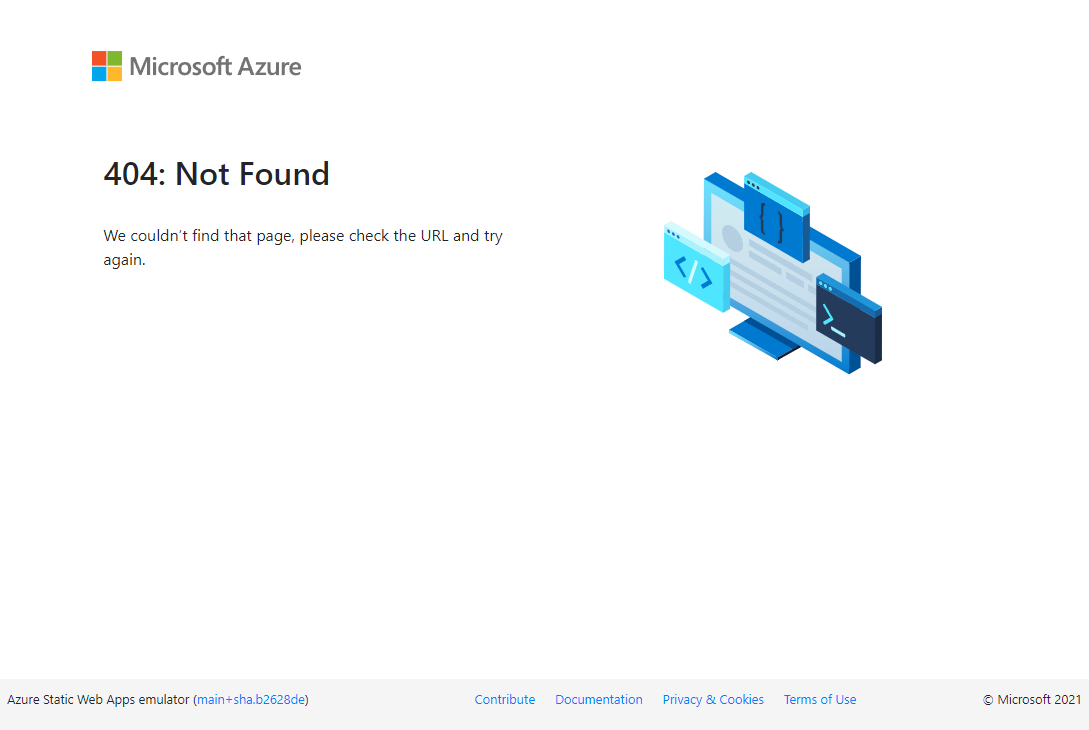View the Terms of Use link

click(x=820, y=699)
